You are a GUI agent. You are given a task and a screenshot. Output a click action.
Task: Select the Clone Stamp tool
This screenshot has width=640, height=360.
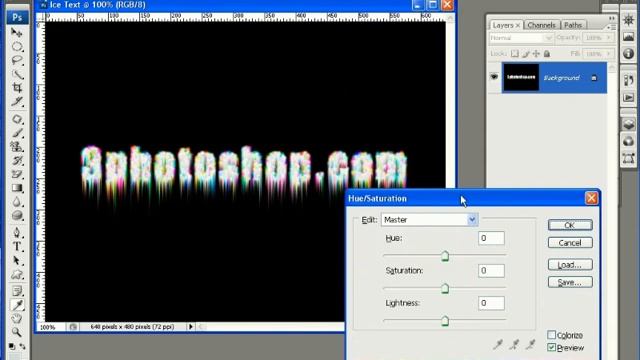17,147
